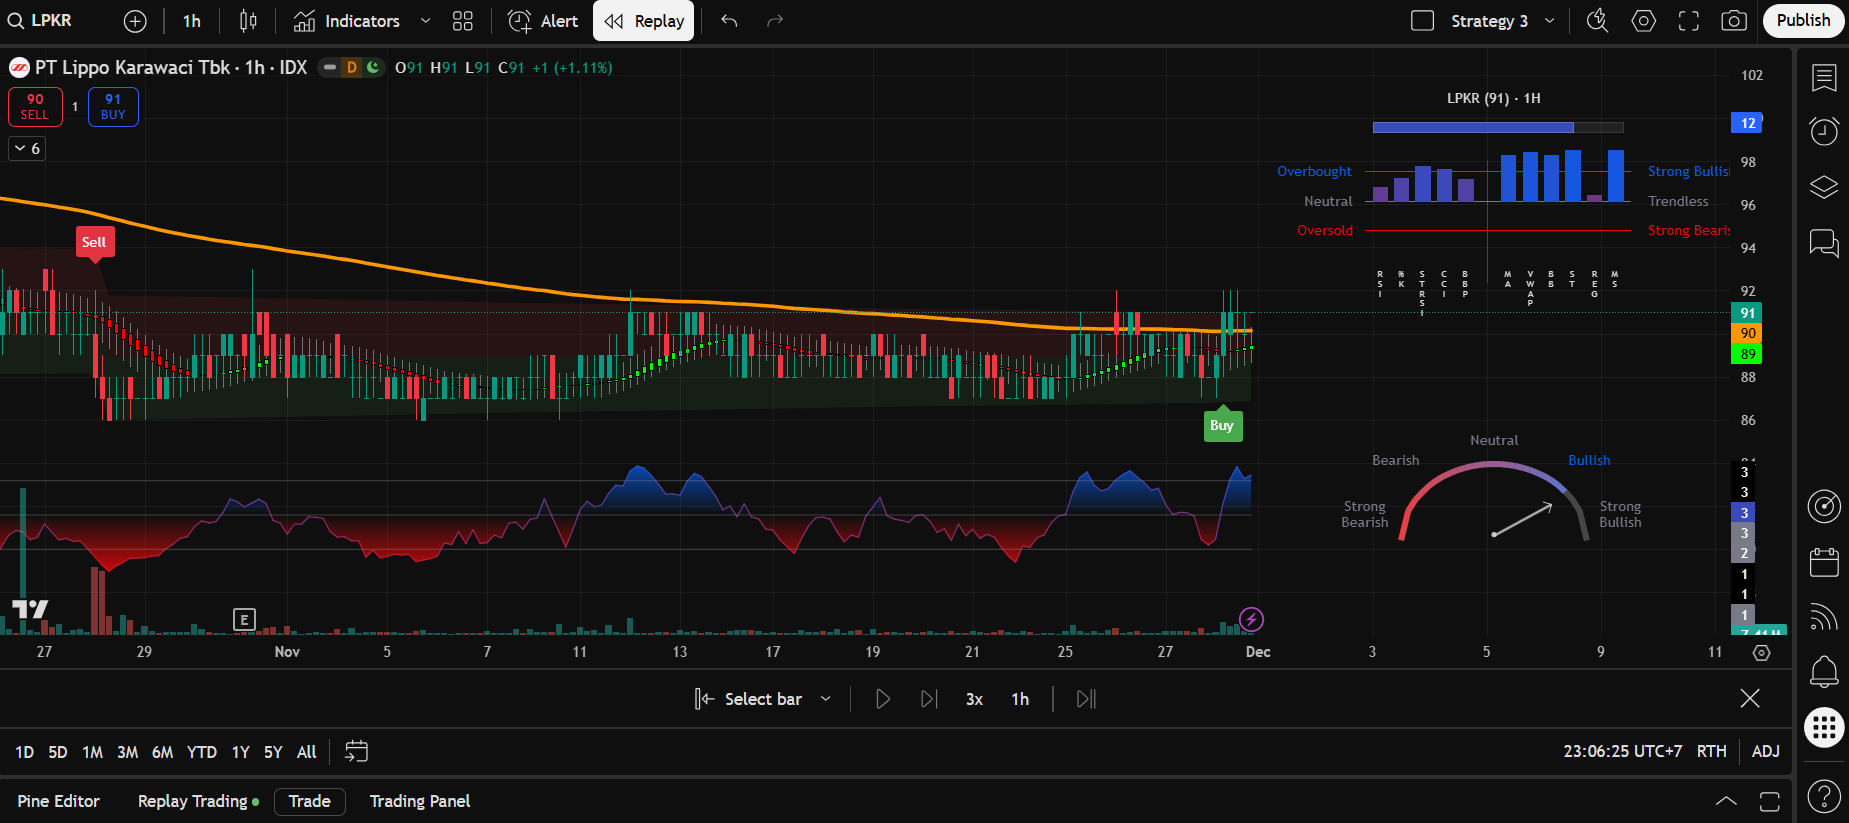Collapse the indicator legend showing 6
The image size is (1849, 823).
pyautogui.click(x=27, y=148)
